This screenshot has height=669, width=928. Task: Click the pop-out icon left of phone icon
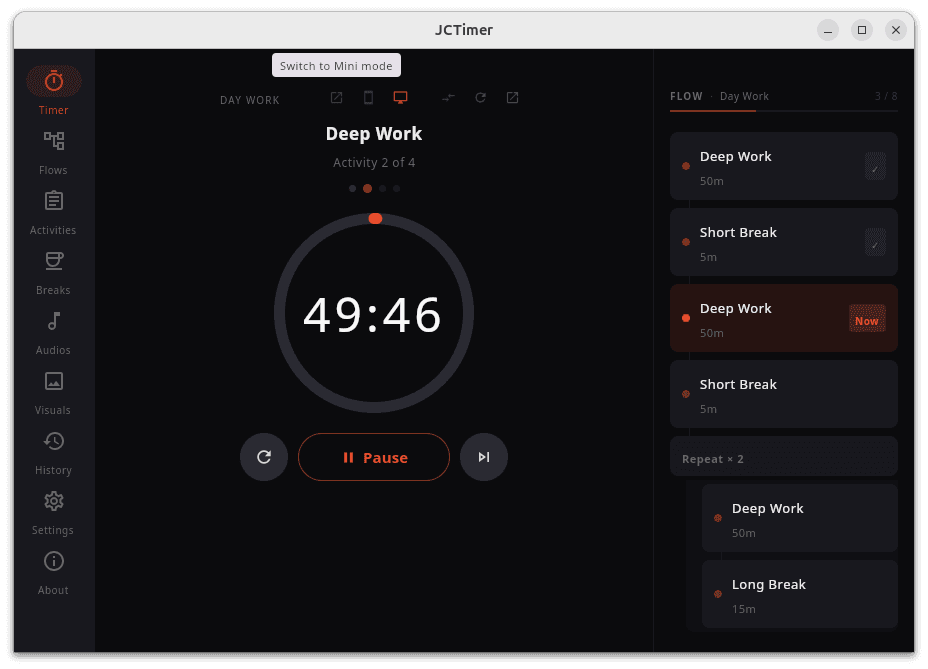click(x=336, y=98)
